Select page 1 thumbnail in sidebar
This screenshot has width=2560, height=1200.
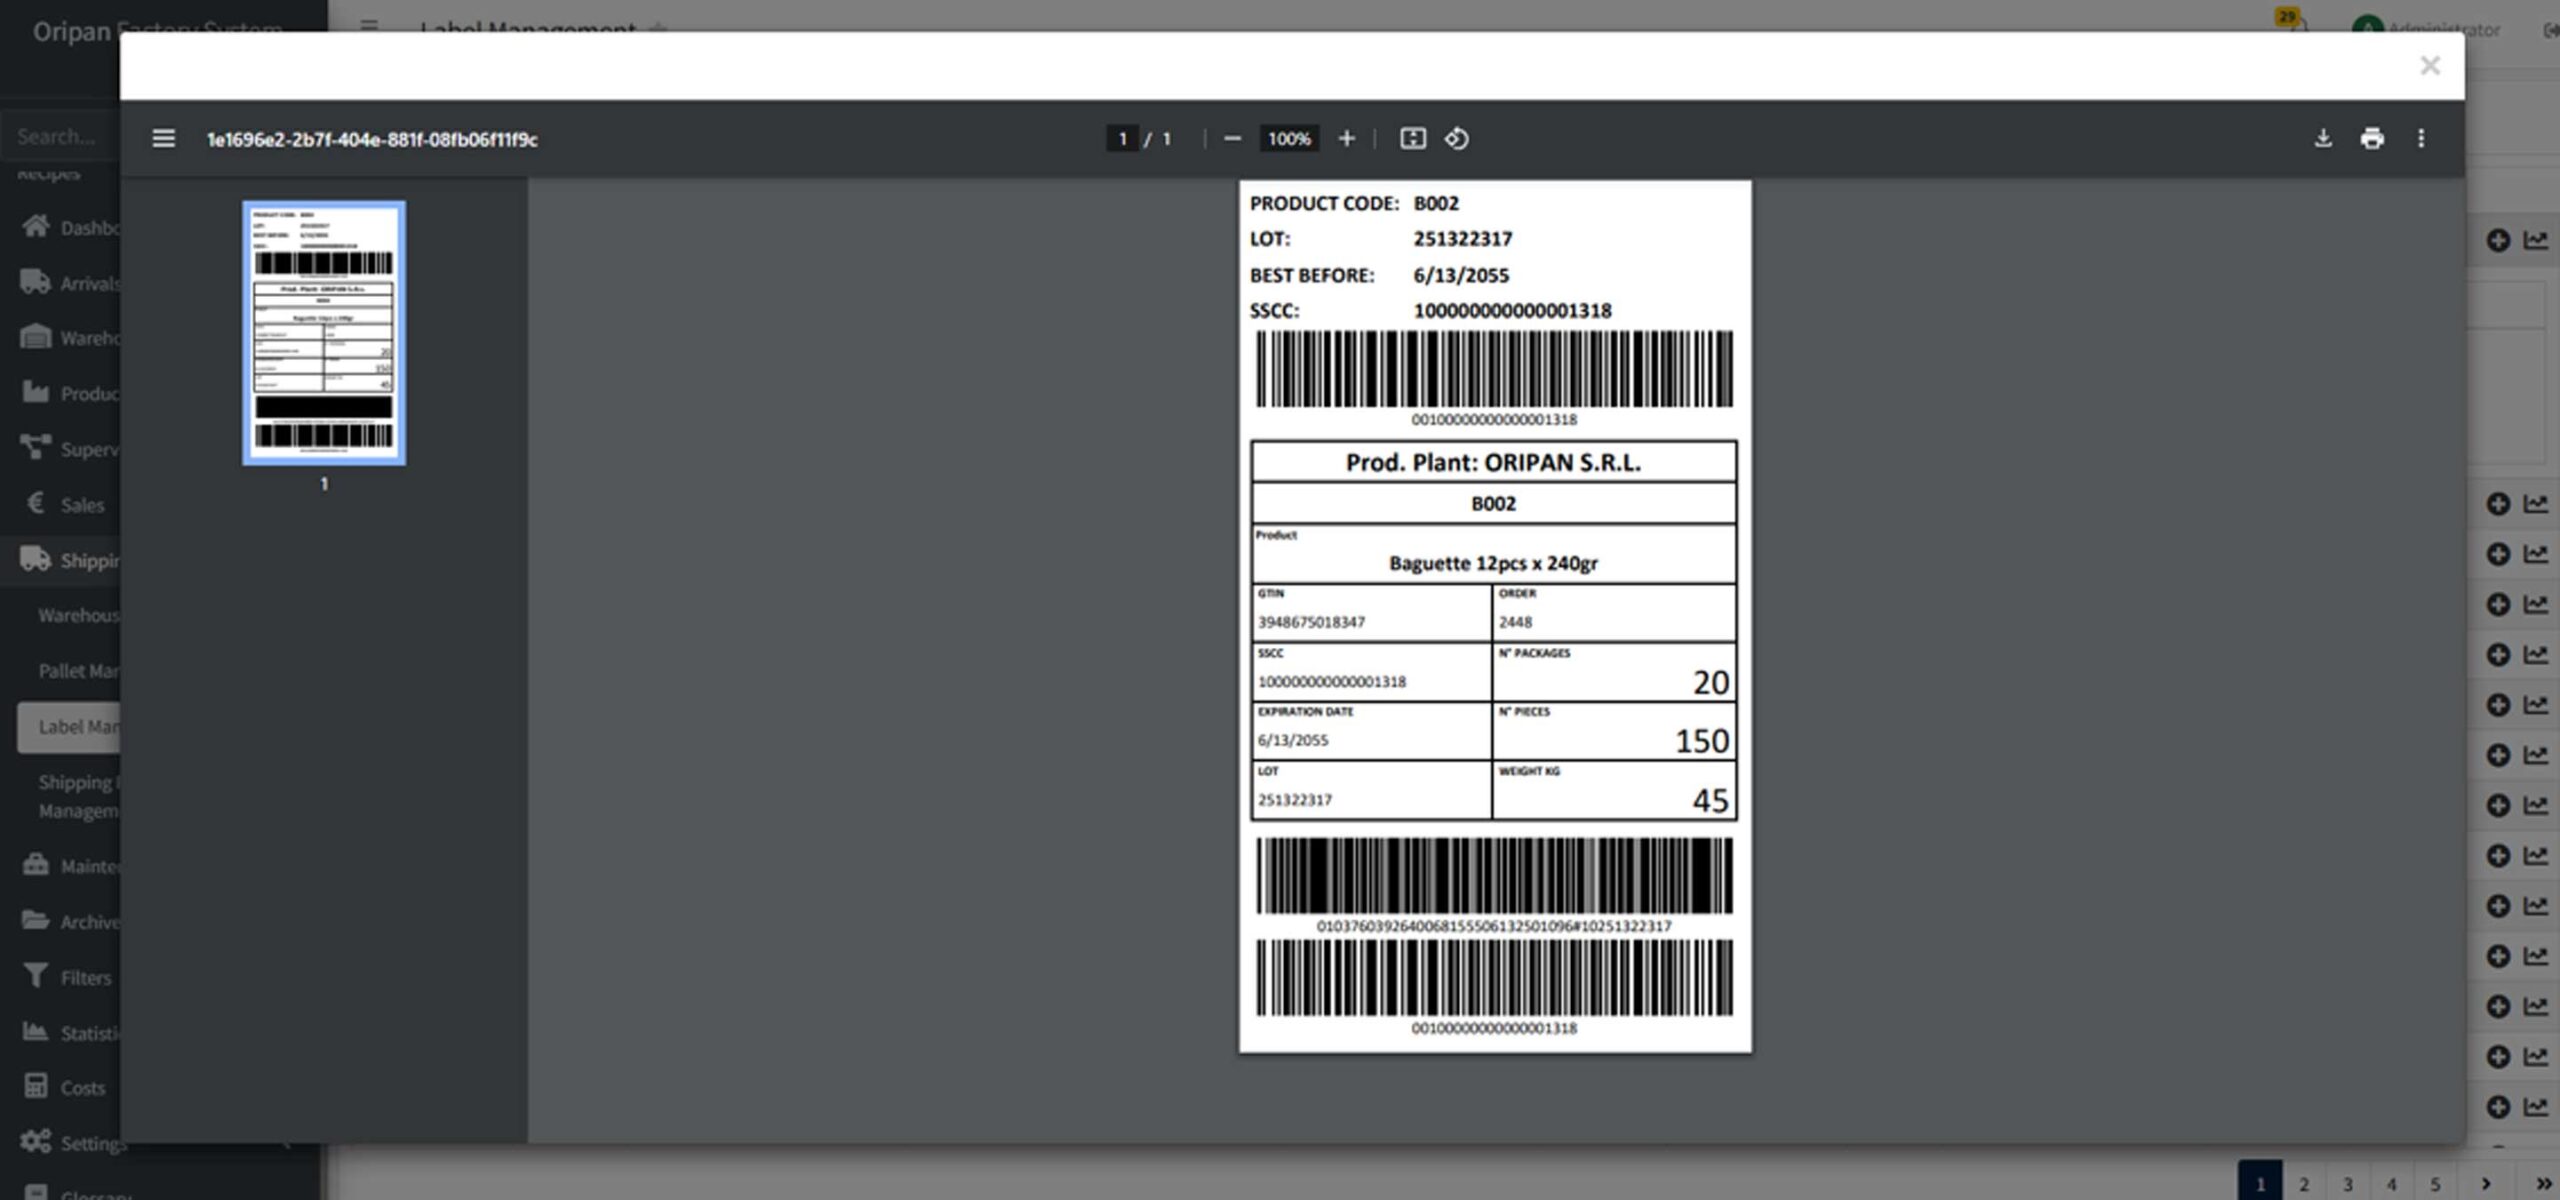pos(324,333)
